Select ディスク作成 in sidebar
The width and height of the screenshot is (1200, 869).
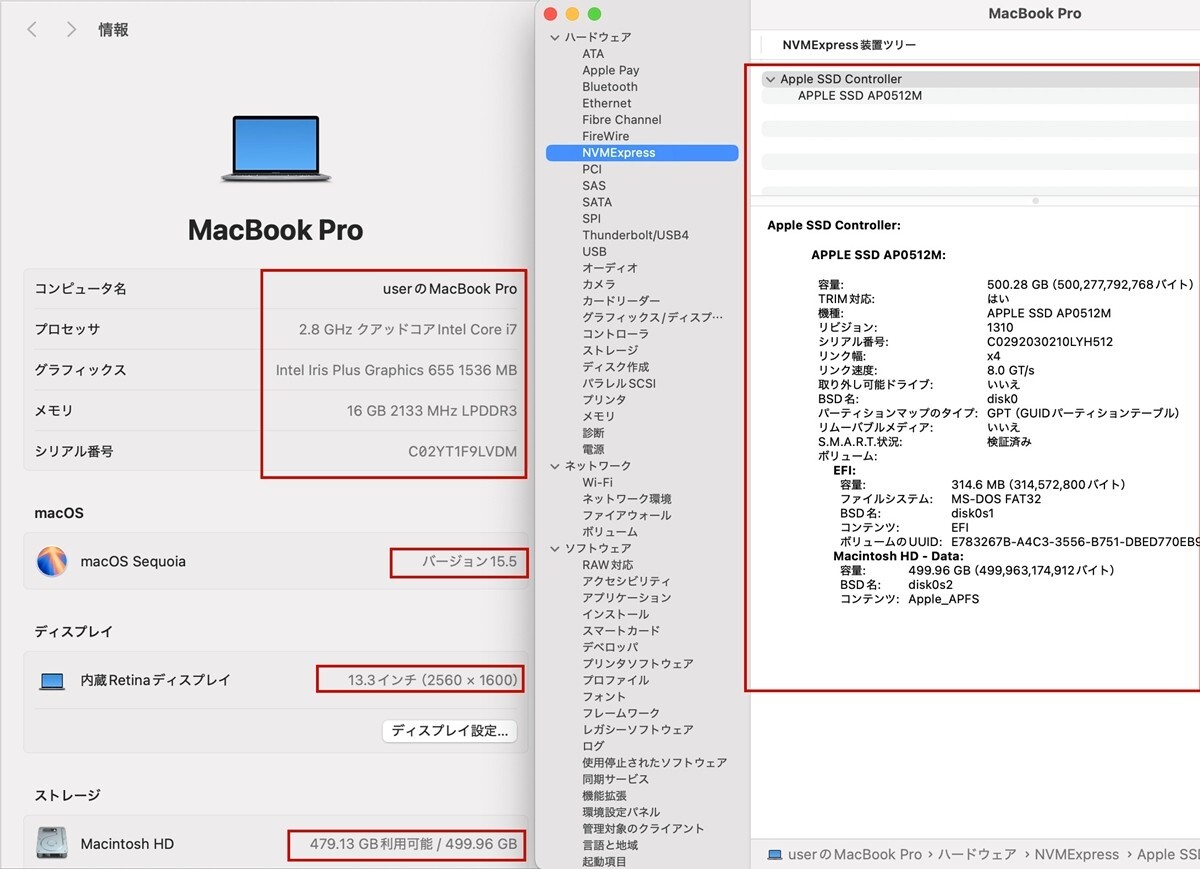click(615, 367)
